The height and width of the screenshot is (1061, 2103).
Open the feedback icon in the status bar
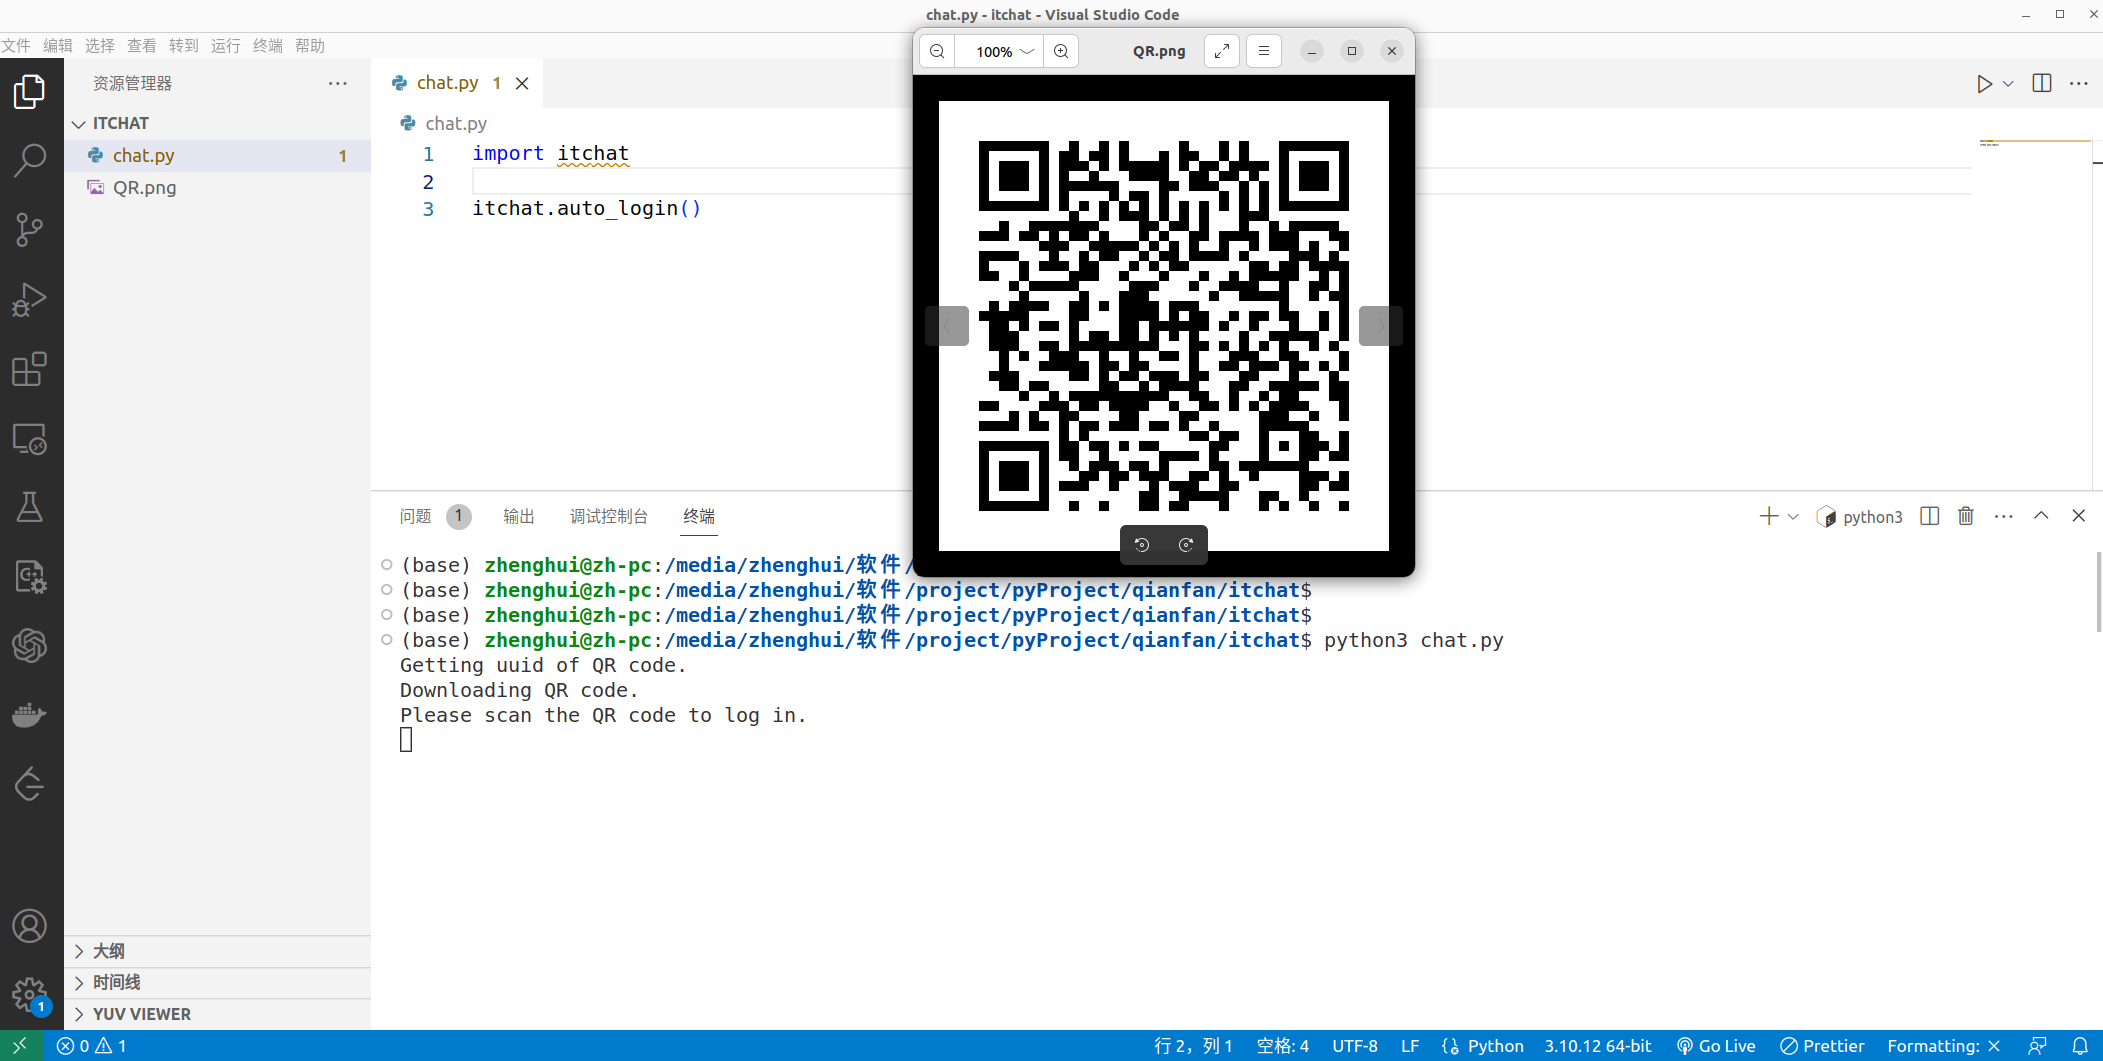point(2037,1046)
